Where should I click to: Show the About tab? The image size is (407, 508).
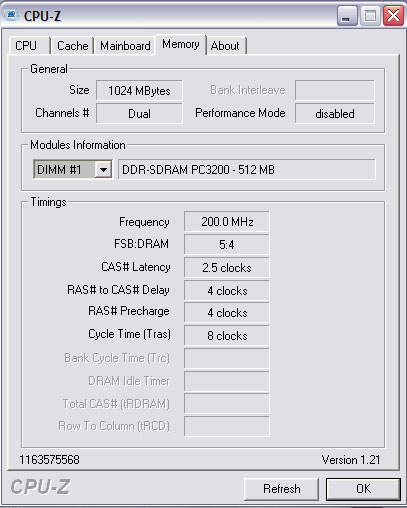(225, 46)
